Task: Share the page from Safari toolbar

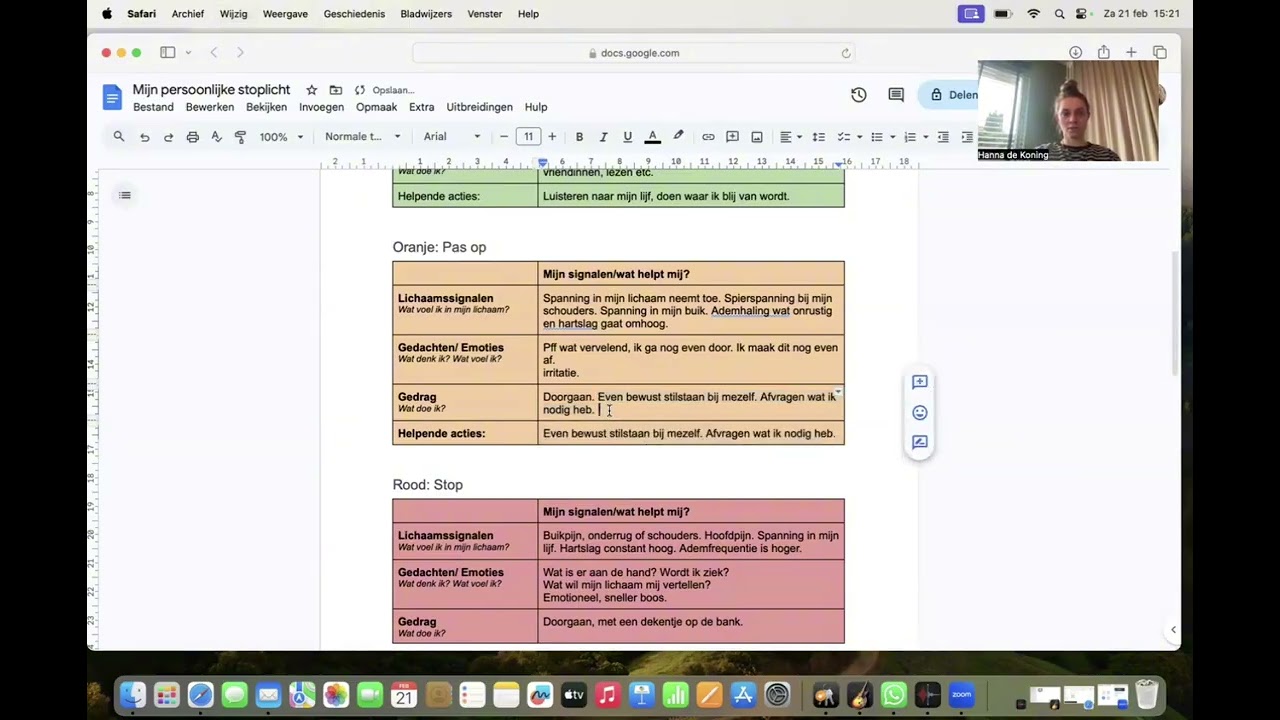Action: tap(1103, 53)
